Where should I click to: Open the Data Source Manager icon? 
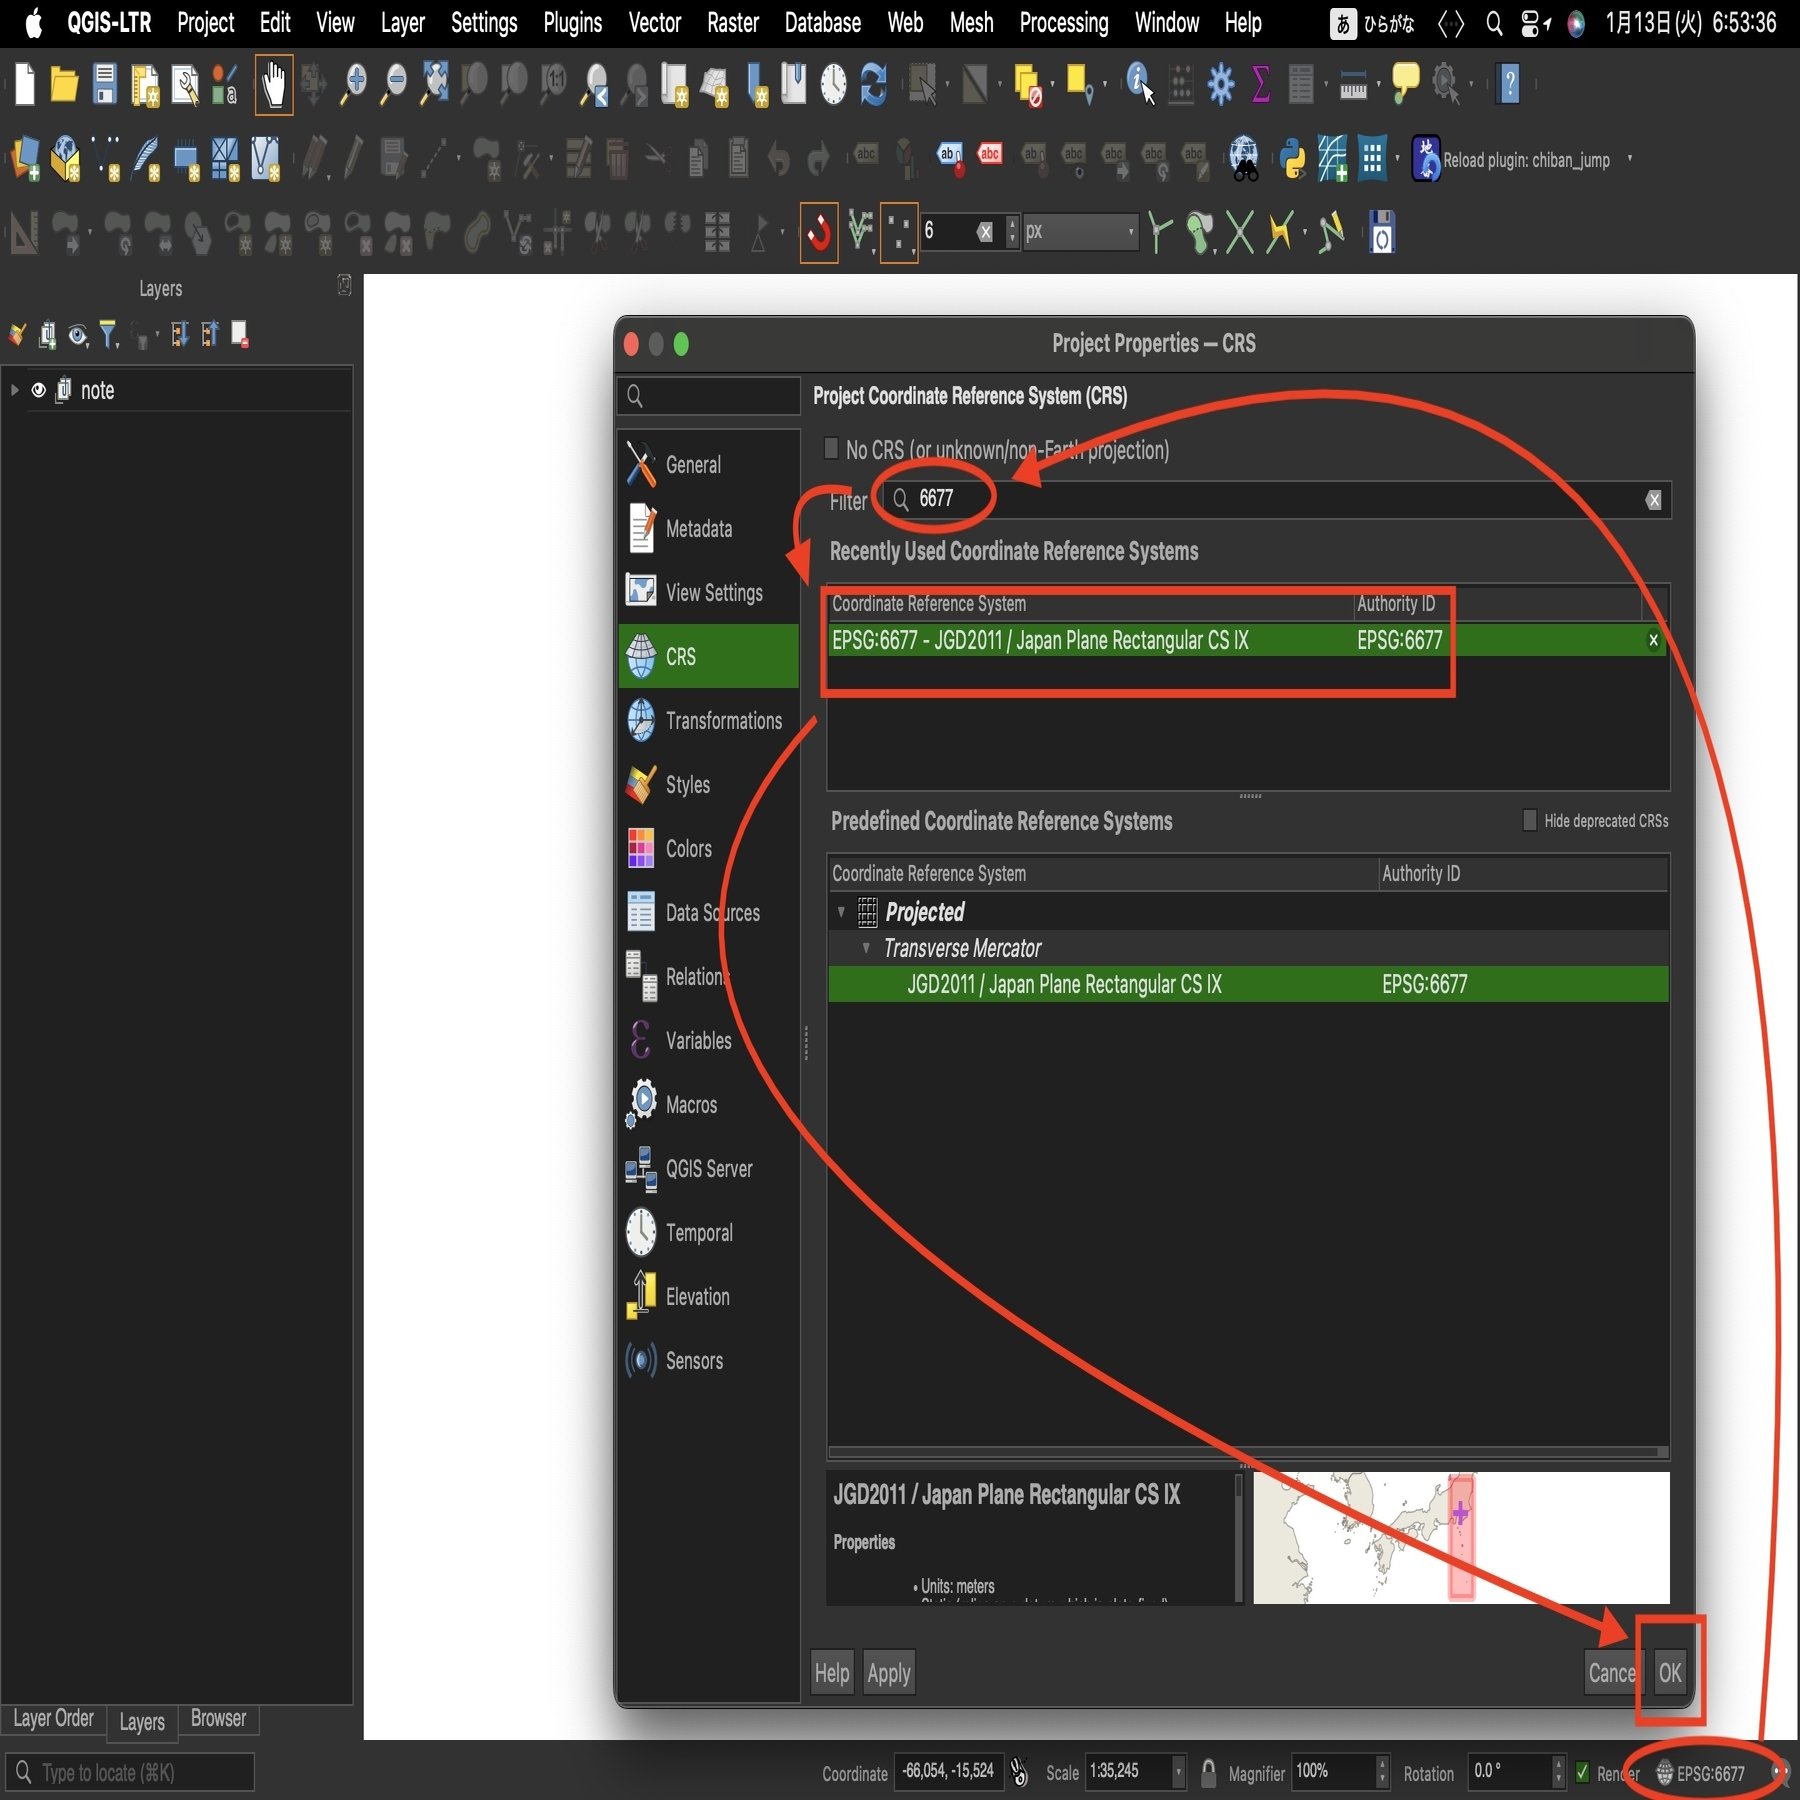(x=25, y=159)
